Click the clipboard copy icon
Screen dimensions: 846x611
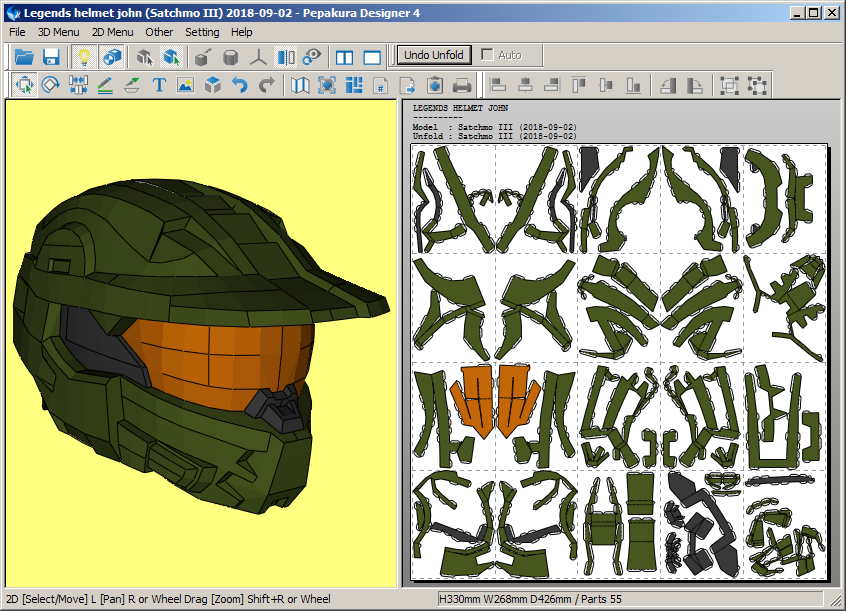[x=435, y=85]
